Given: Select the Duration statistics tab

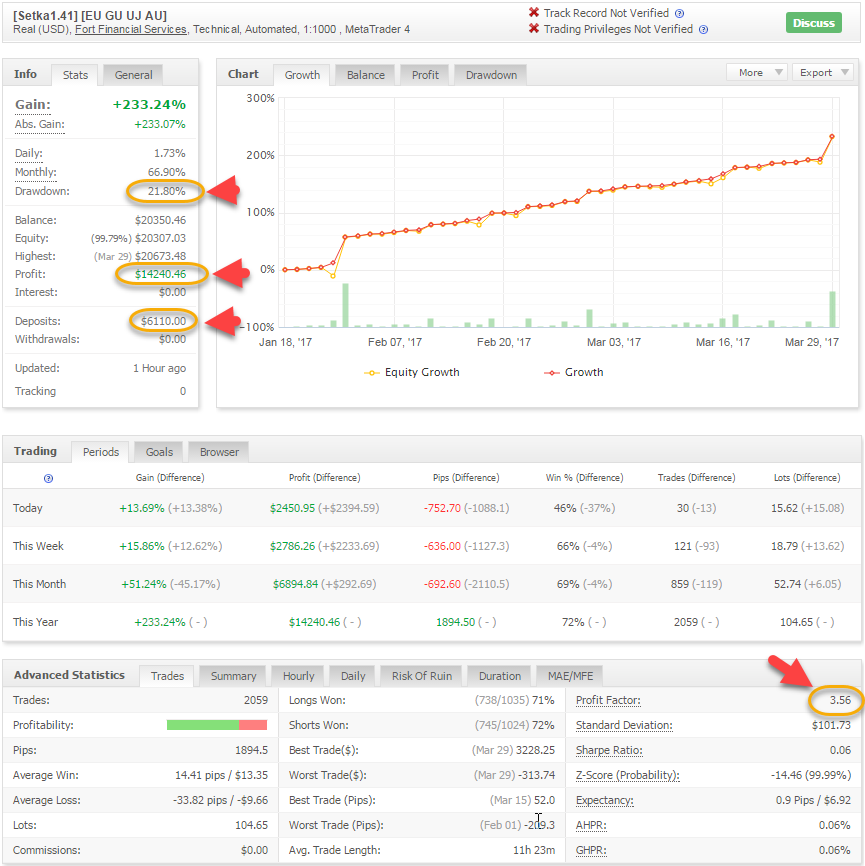Looking at the screenshot, I should coord(499,676).
